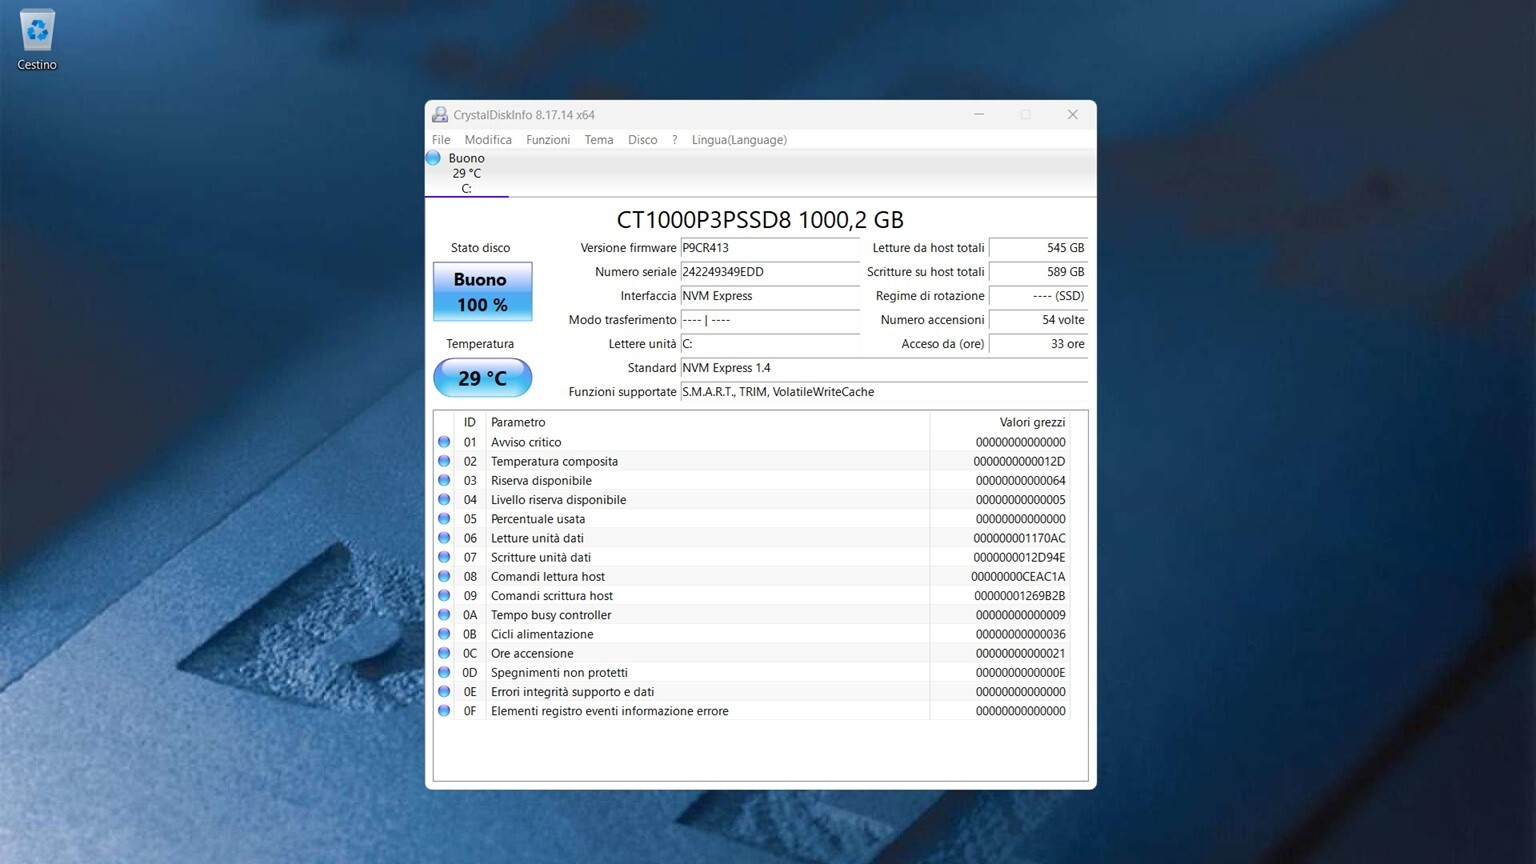Image resolution: width=1536 pixels, height=864 pixels.
Task: Click status icon for Comandi scrittura host
Action: pyautogui.click(x=444, y=596)
